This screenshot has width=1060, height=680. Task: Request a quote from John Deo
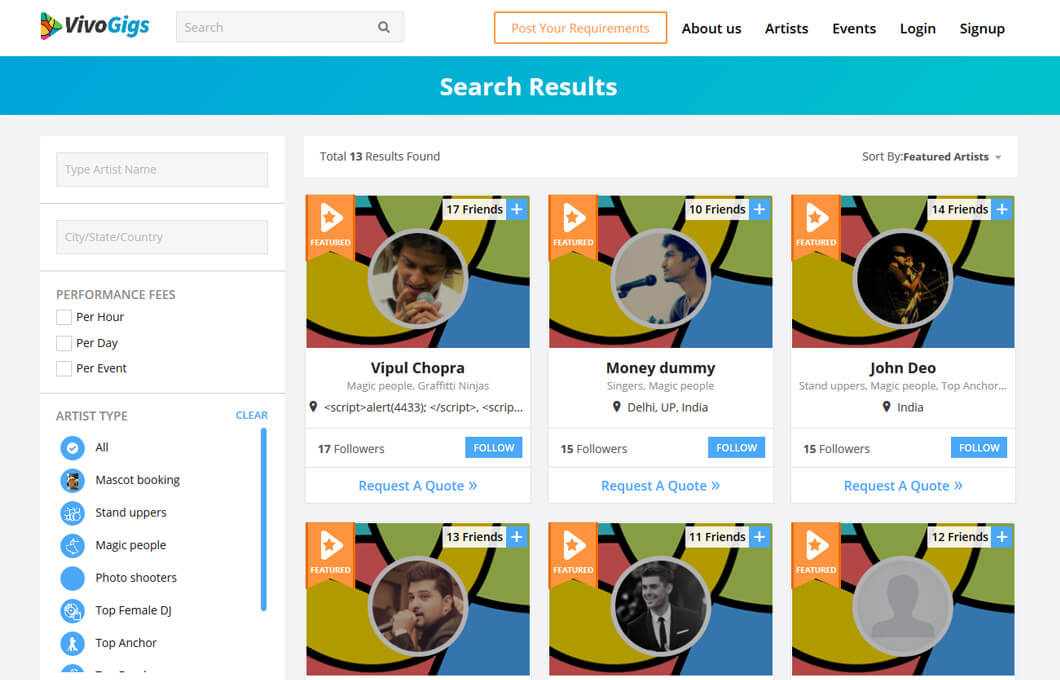pos(903,486)
